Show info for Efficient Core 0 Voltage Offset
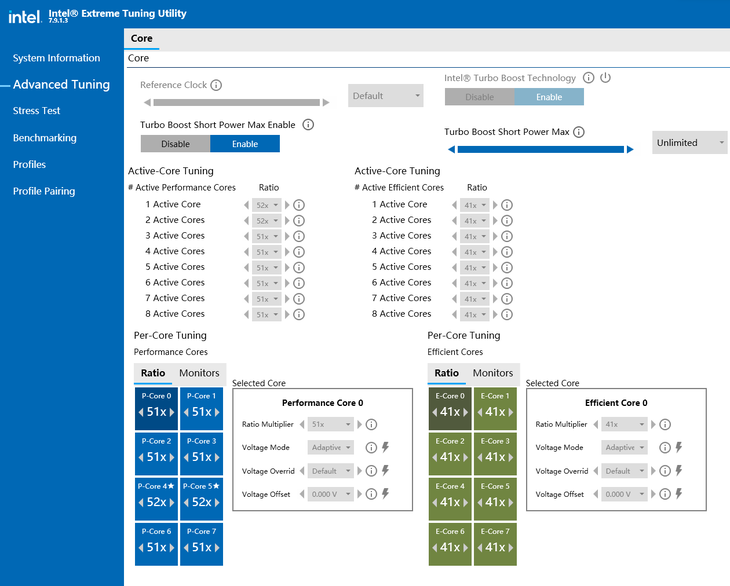This screenshot has width=730, height=586. 665,494
